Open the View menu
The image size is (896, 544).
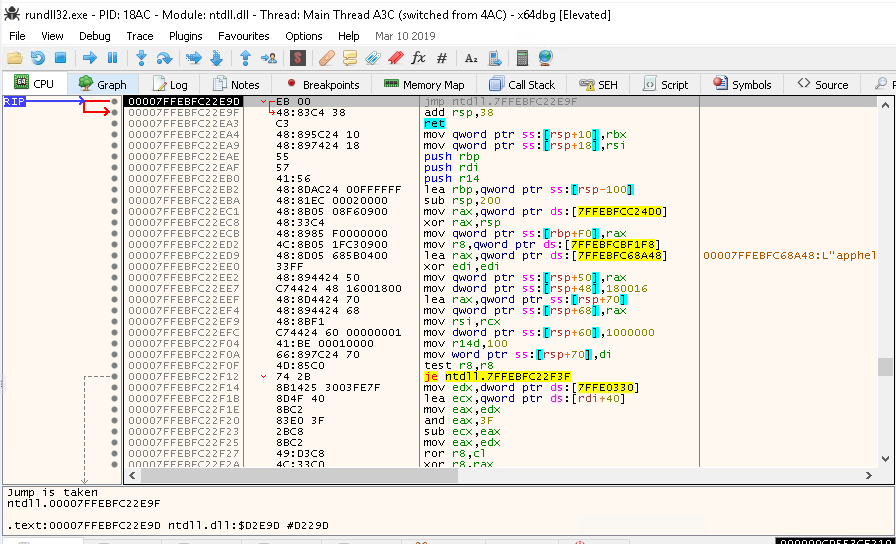(52, 36)
